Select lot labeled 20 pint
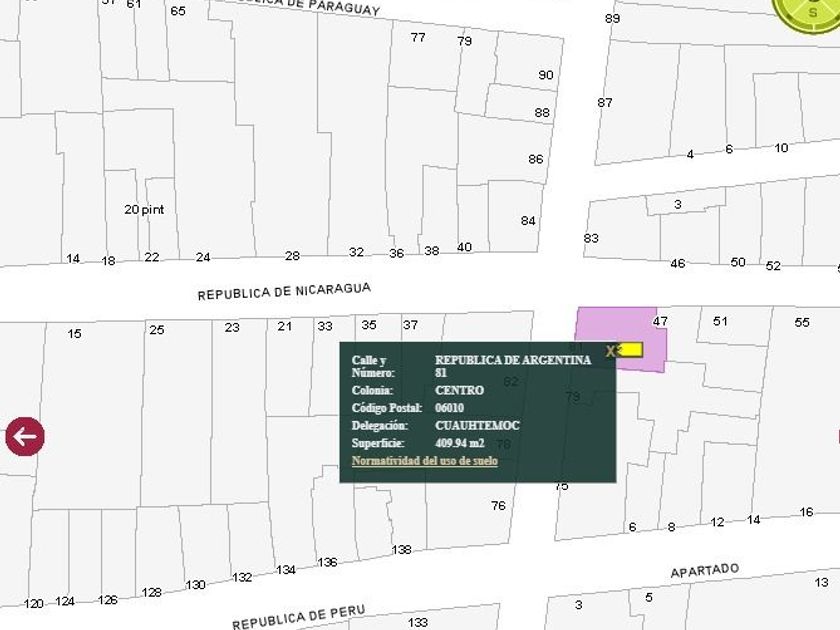Screen dimensions: 840x630 click(144, 209)
